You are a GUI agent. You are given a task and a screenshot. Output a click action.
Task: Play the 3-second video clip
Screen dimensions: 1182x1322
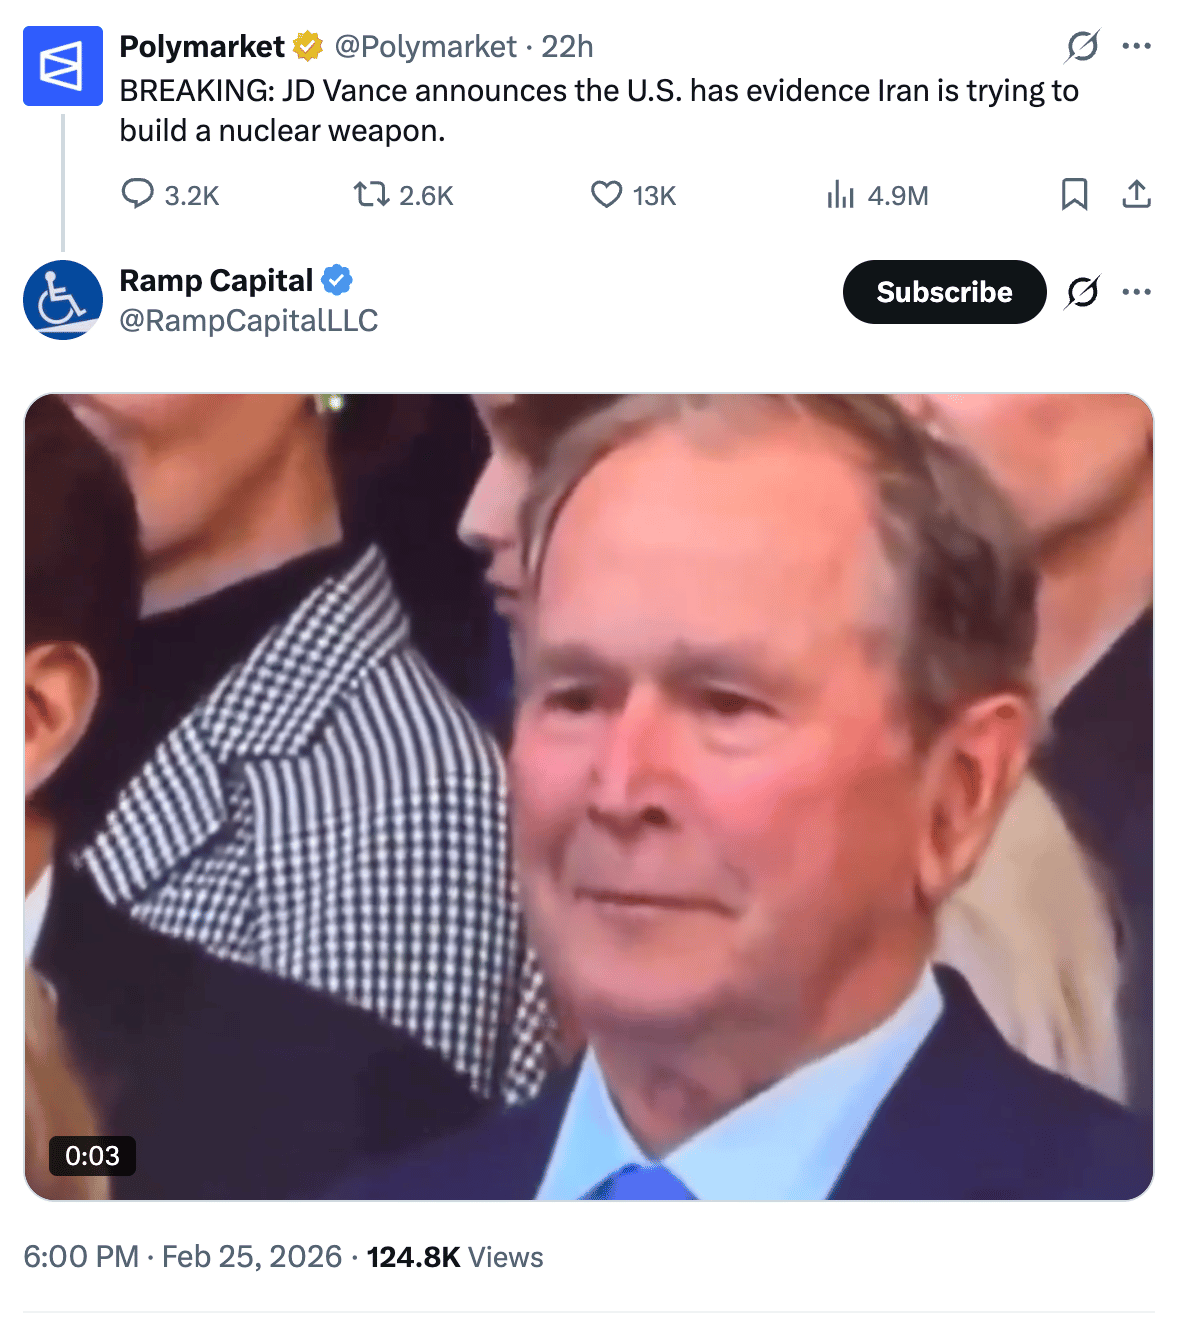click(x=589, y=796)
